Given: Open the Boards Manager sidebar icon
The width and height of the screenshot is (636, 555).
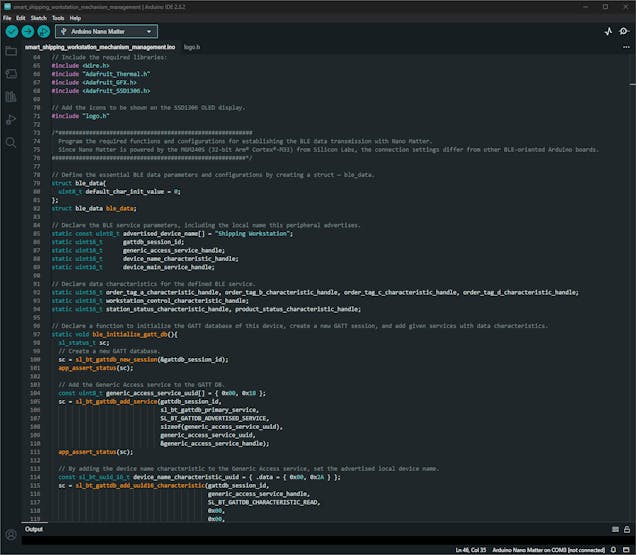Looking at the screenshot, I should click(x=11, y=74).
